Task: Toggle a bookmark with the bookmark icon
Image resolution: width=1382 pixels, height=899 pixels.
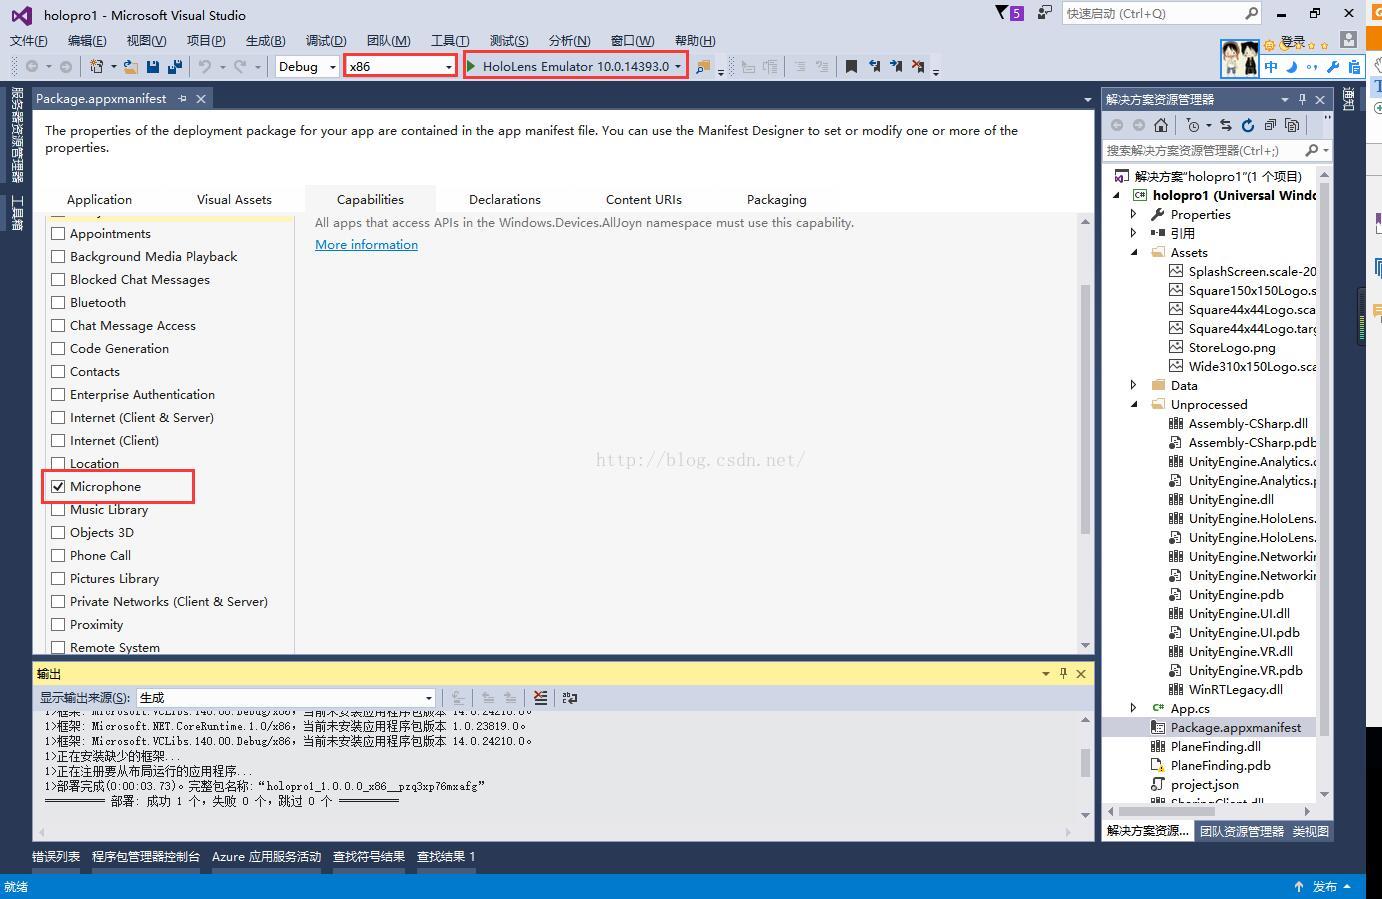Action: coord(851,66)
